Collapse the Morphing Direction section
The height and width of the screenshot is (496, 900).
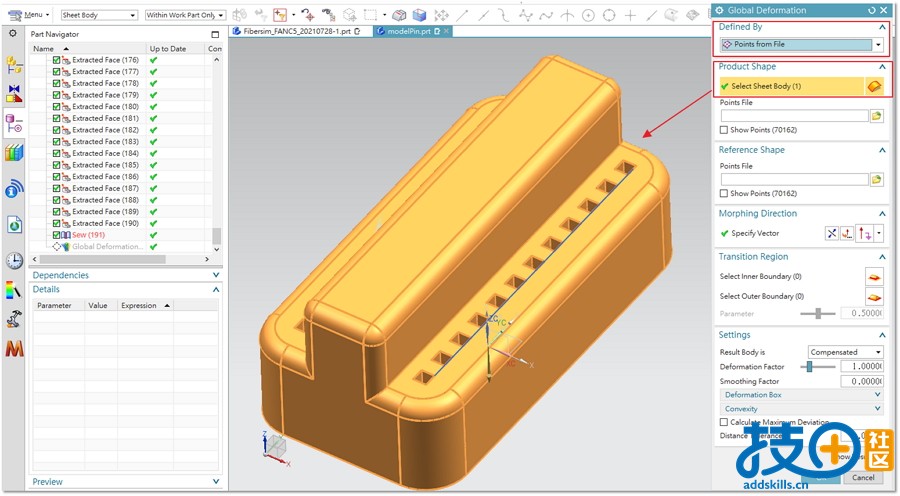click(882, 214)
